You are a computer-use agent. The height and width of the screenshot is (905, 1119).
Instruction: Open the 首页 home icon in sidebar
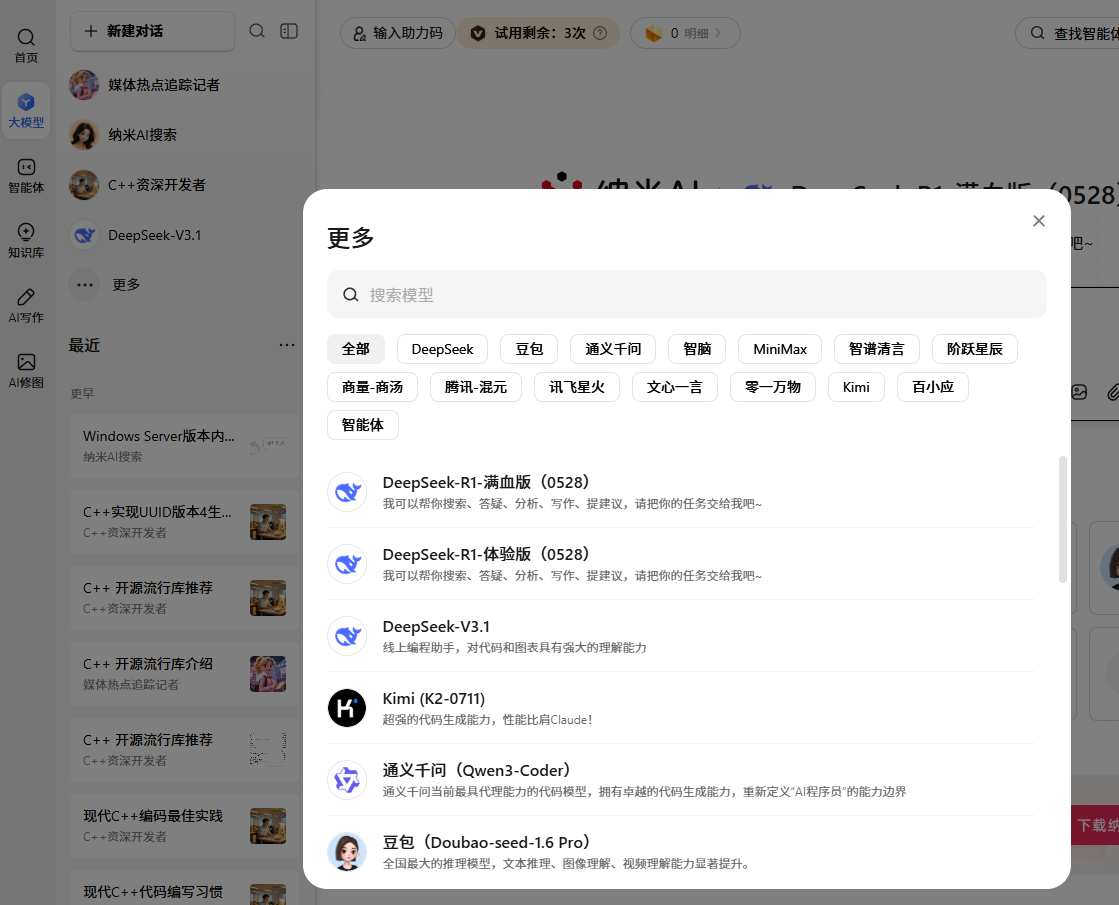[x=26, y=46]
